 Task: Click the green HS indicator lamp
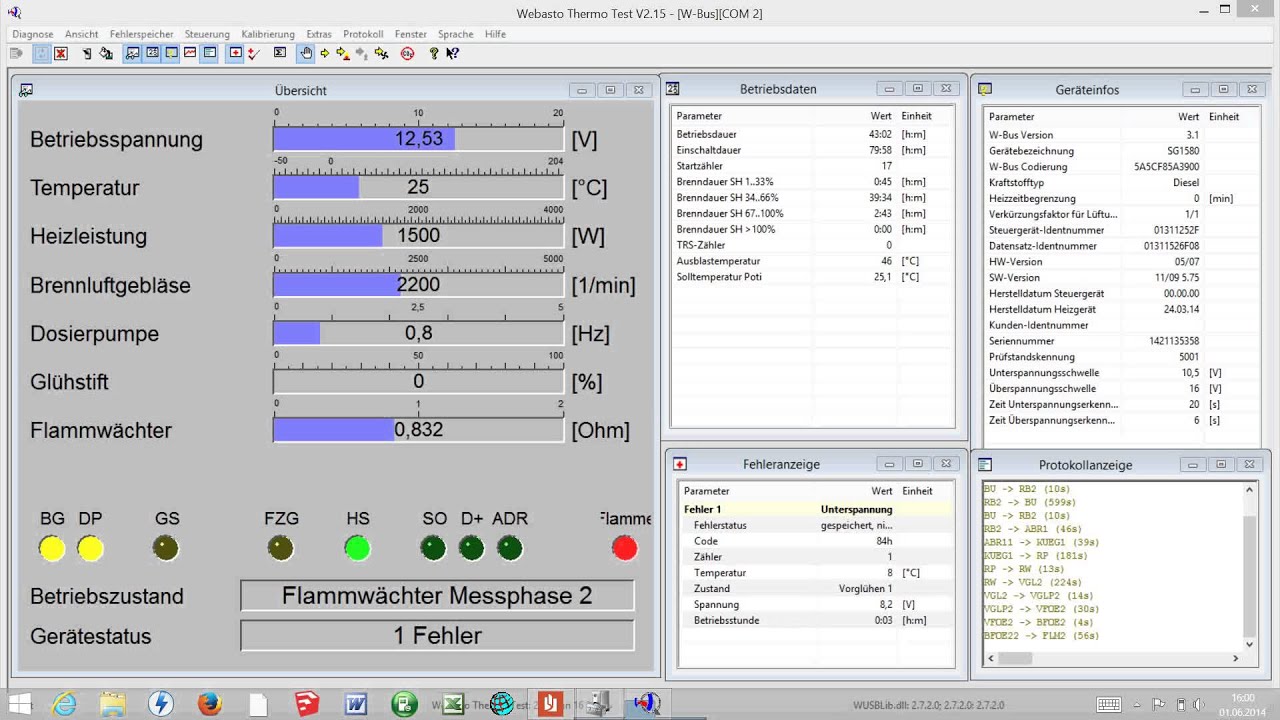357,548
